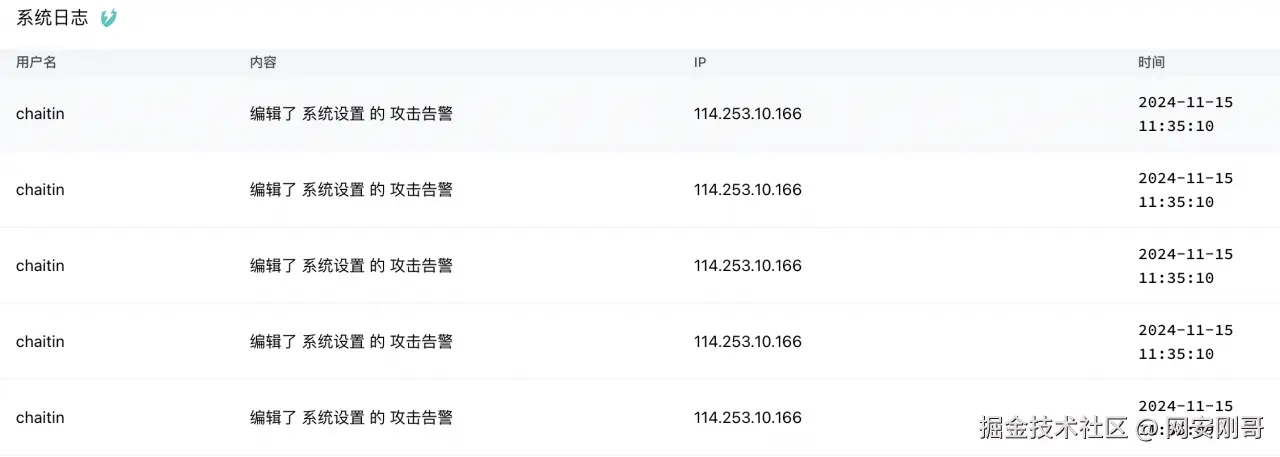Select chaitin username in the second log row
The image size is (1280, 457).
(x=40, y=190)
